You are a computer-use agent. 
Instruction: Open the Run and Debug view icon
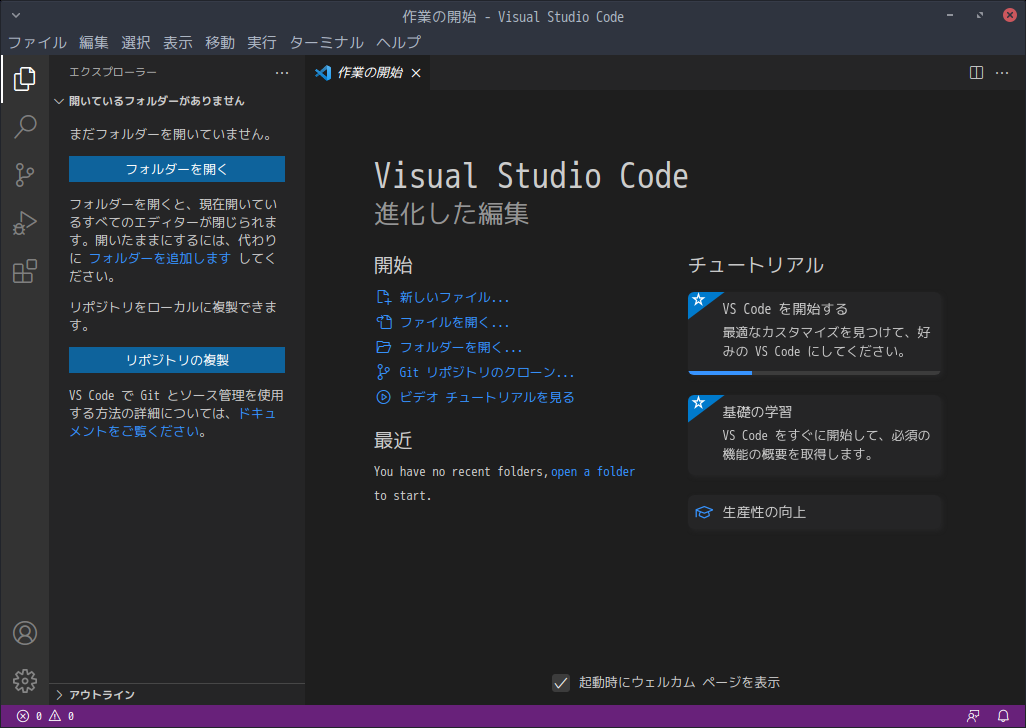(24, 223)
